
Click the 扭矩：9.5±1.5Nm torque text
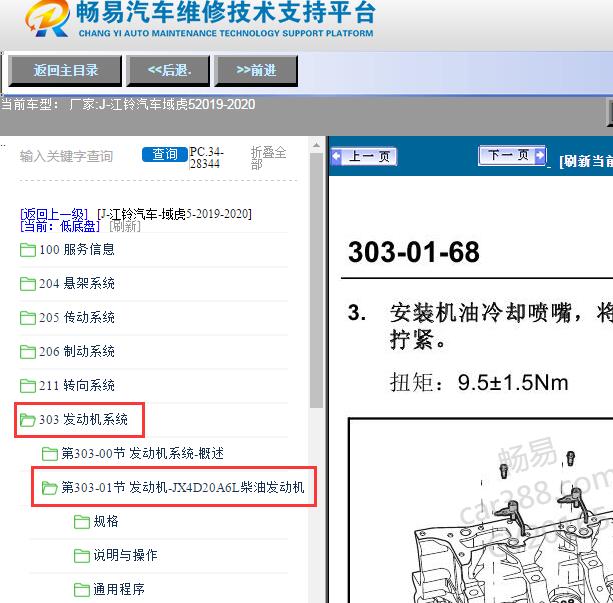(479, 382)
